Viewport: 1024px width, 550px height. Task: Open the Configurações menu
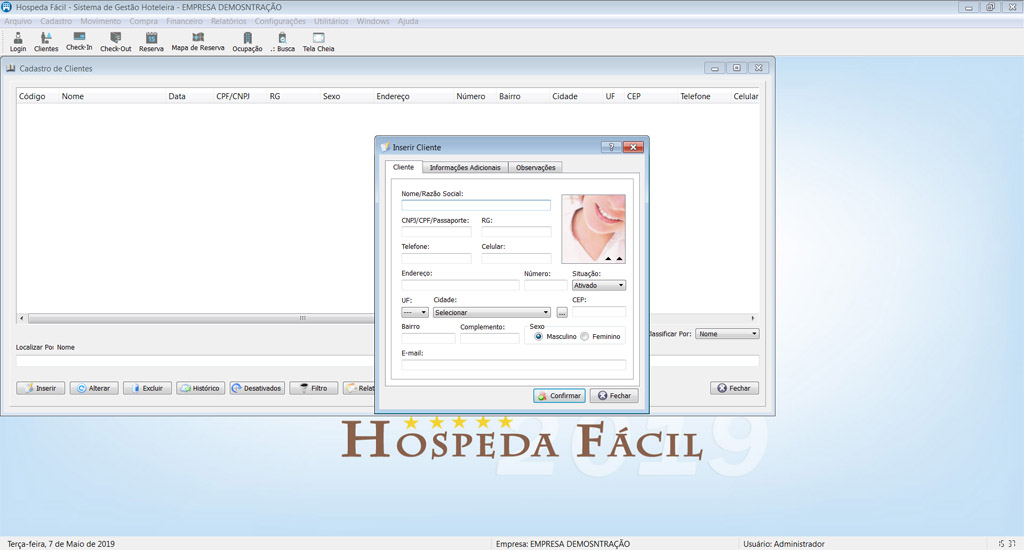click(x=280, y=21)
